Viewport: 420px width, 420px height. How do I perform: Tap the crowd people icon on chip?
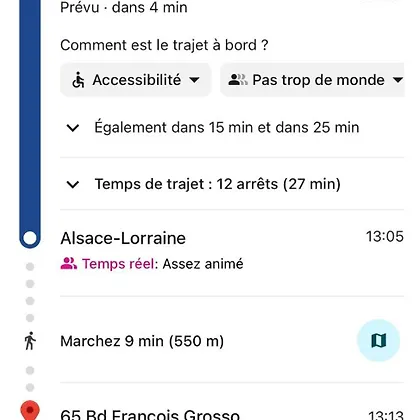click(x=238, y=80)
